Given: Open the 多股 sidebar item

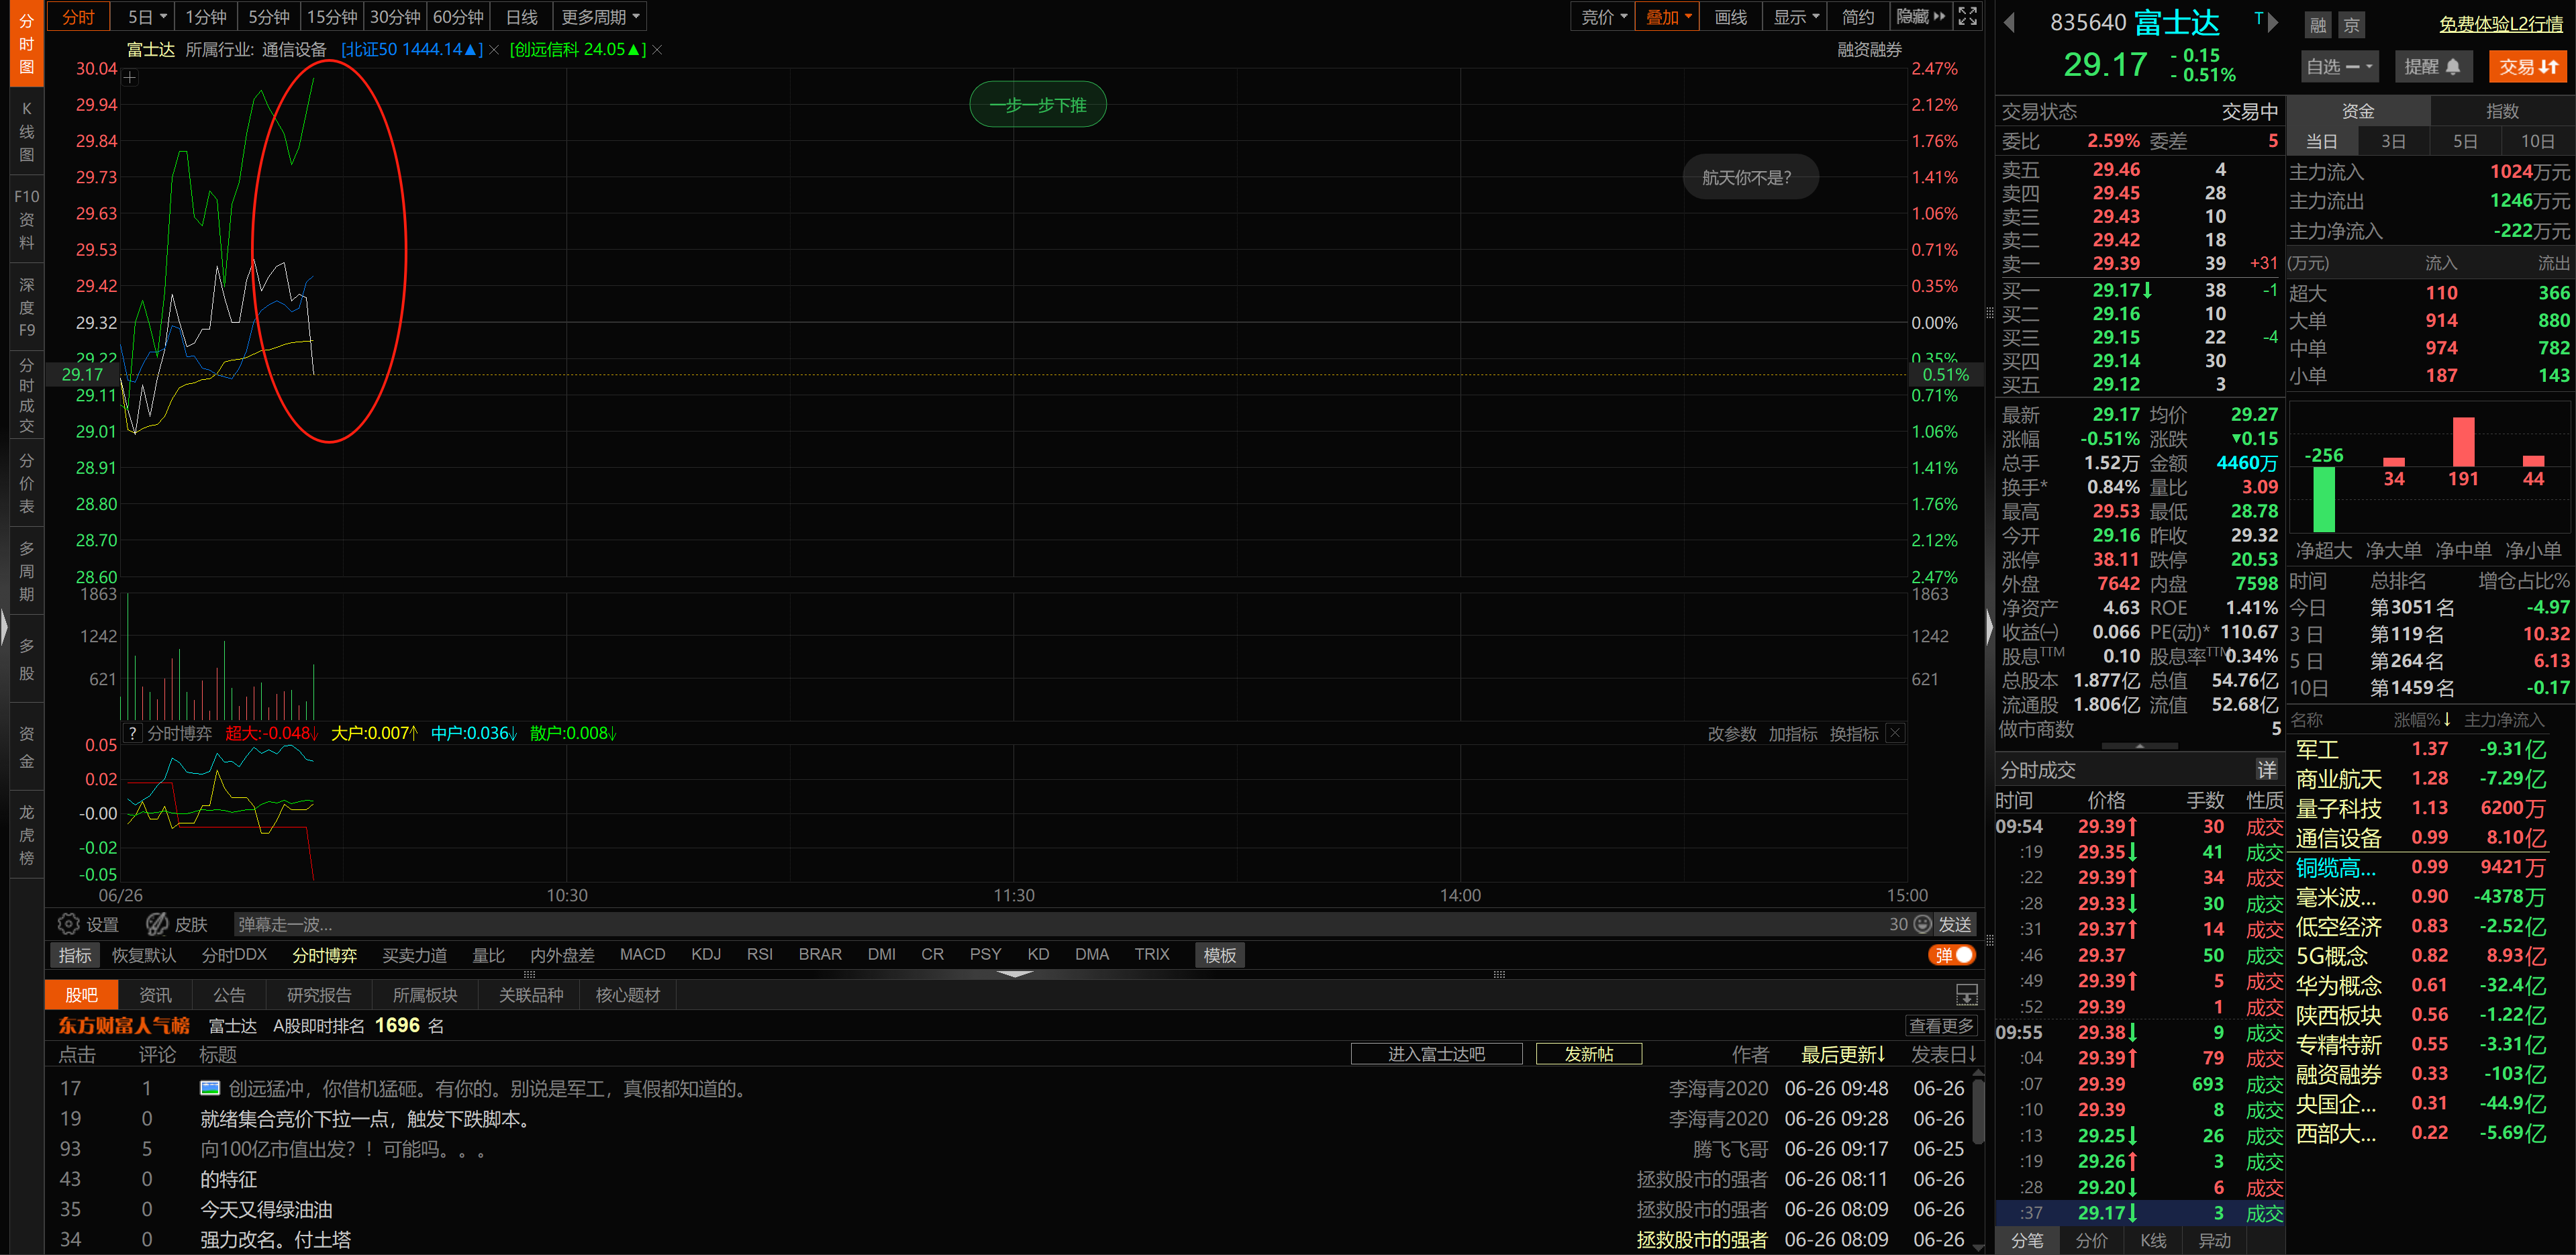Looking at the screenshot, I should (27, 659).
